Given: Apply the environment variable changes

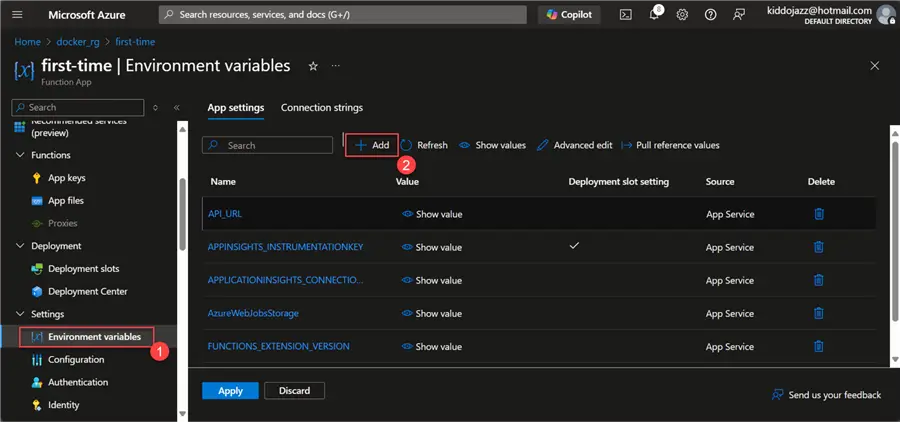Looking at the screenshot, I should [230, 391].
